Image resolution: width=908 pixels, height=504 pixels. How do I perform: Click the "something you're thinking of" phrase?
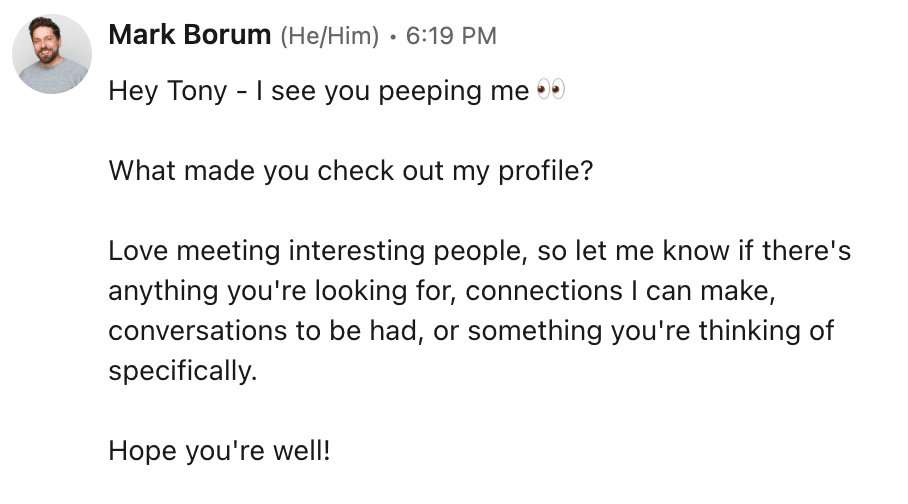651,331
